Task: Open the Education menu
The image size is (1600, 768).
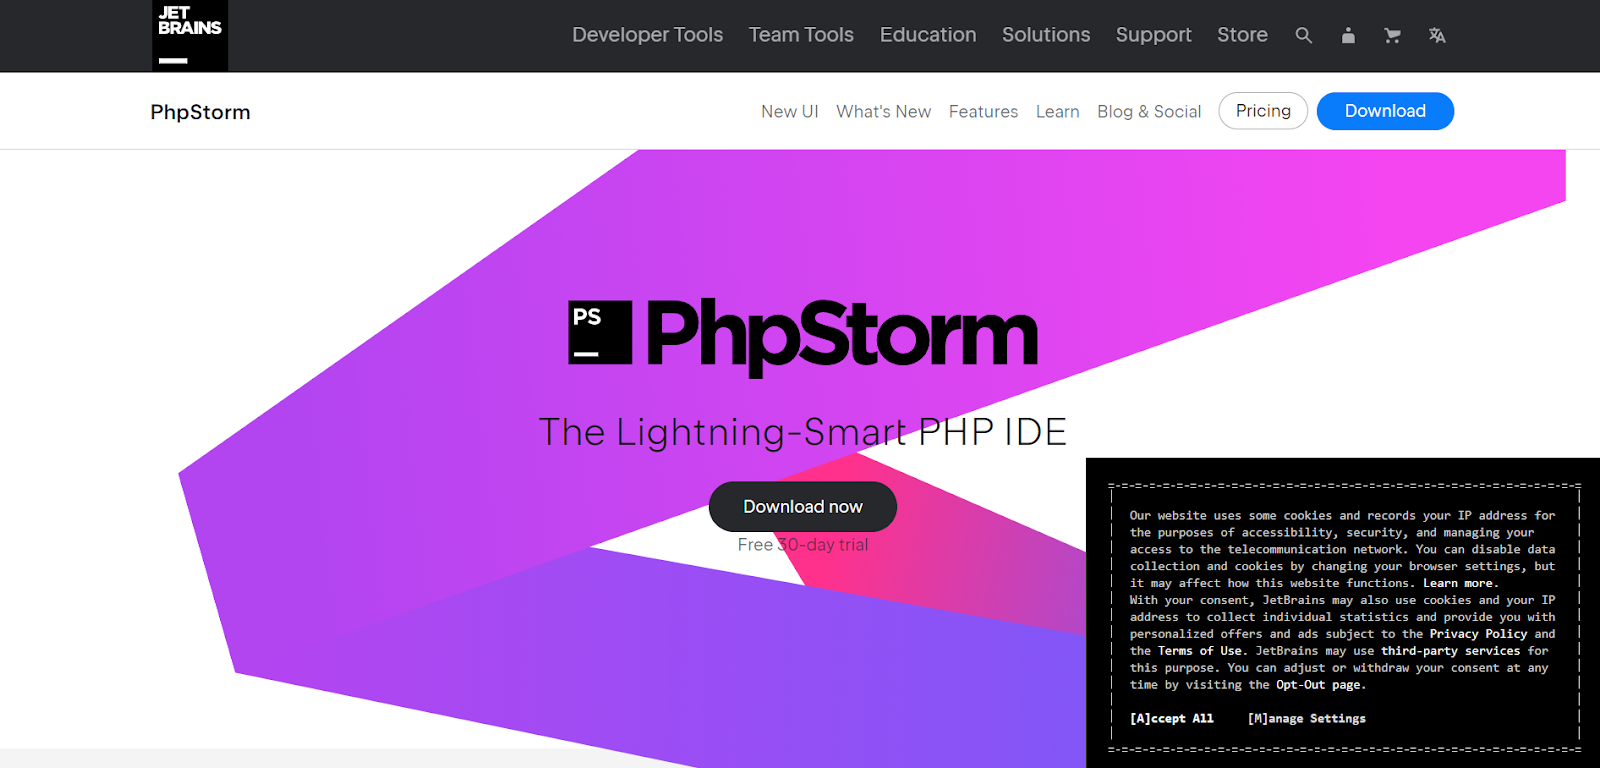Action: pos(928,35)
